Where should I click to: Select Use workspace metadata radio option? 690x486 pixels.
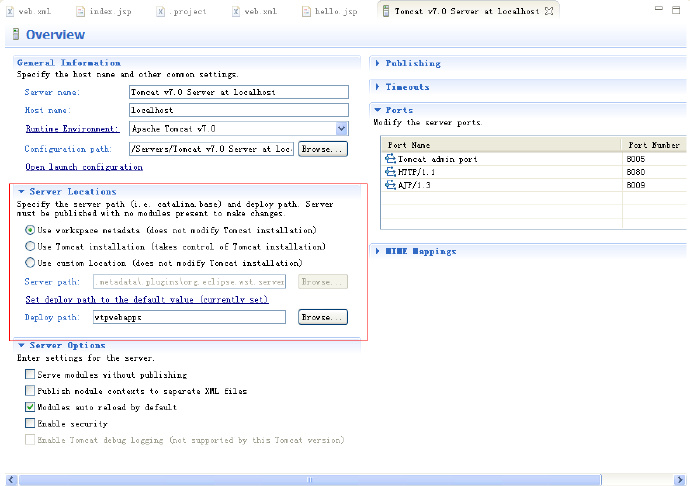(30, 230)
